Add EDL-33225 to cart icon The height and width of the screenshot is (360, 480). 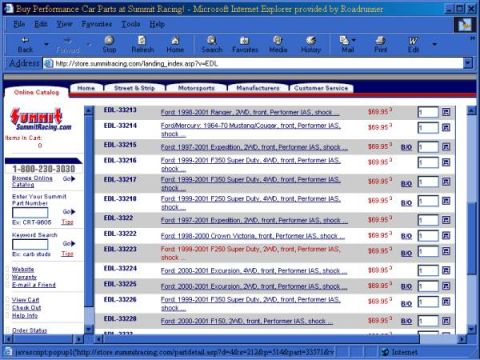(x=446, y=286)
